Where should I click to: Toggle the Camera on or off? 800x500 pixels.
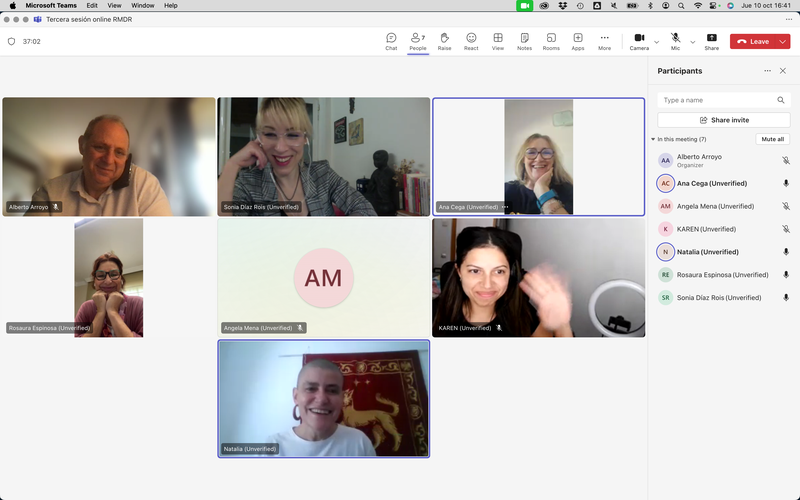coord(639,41)
